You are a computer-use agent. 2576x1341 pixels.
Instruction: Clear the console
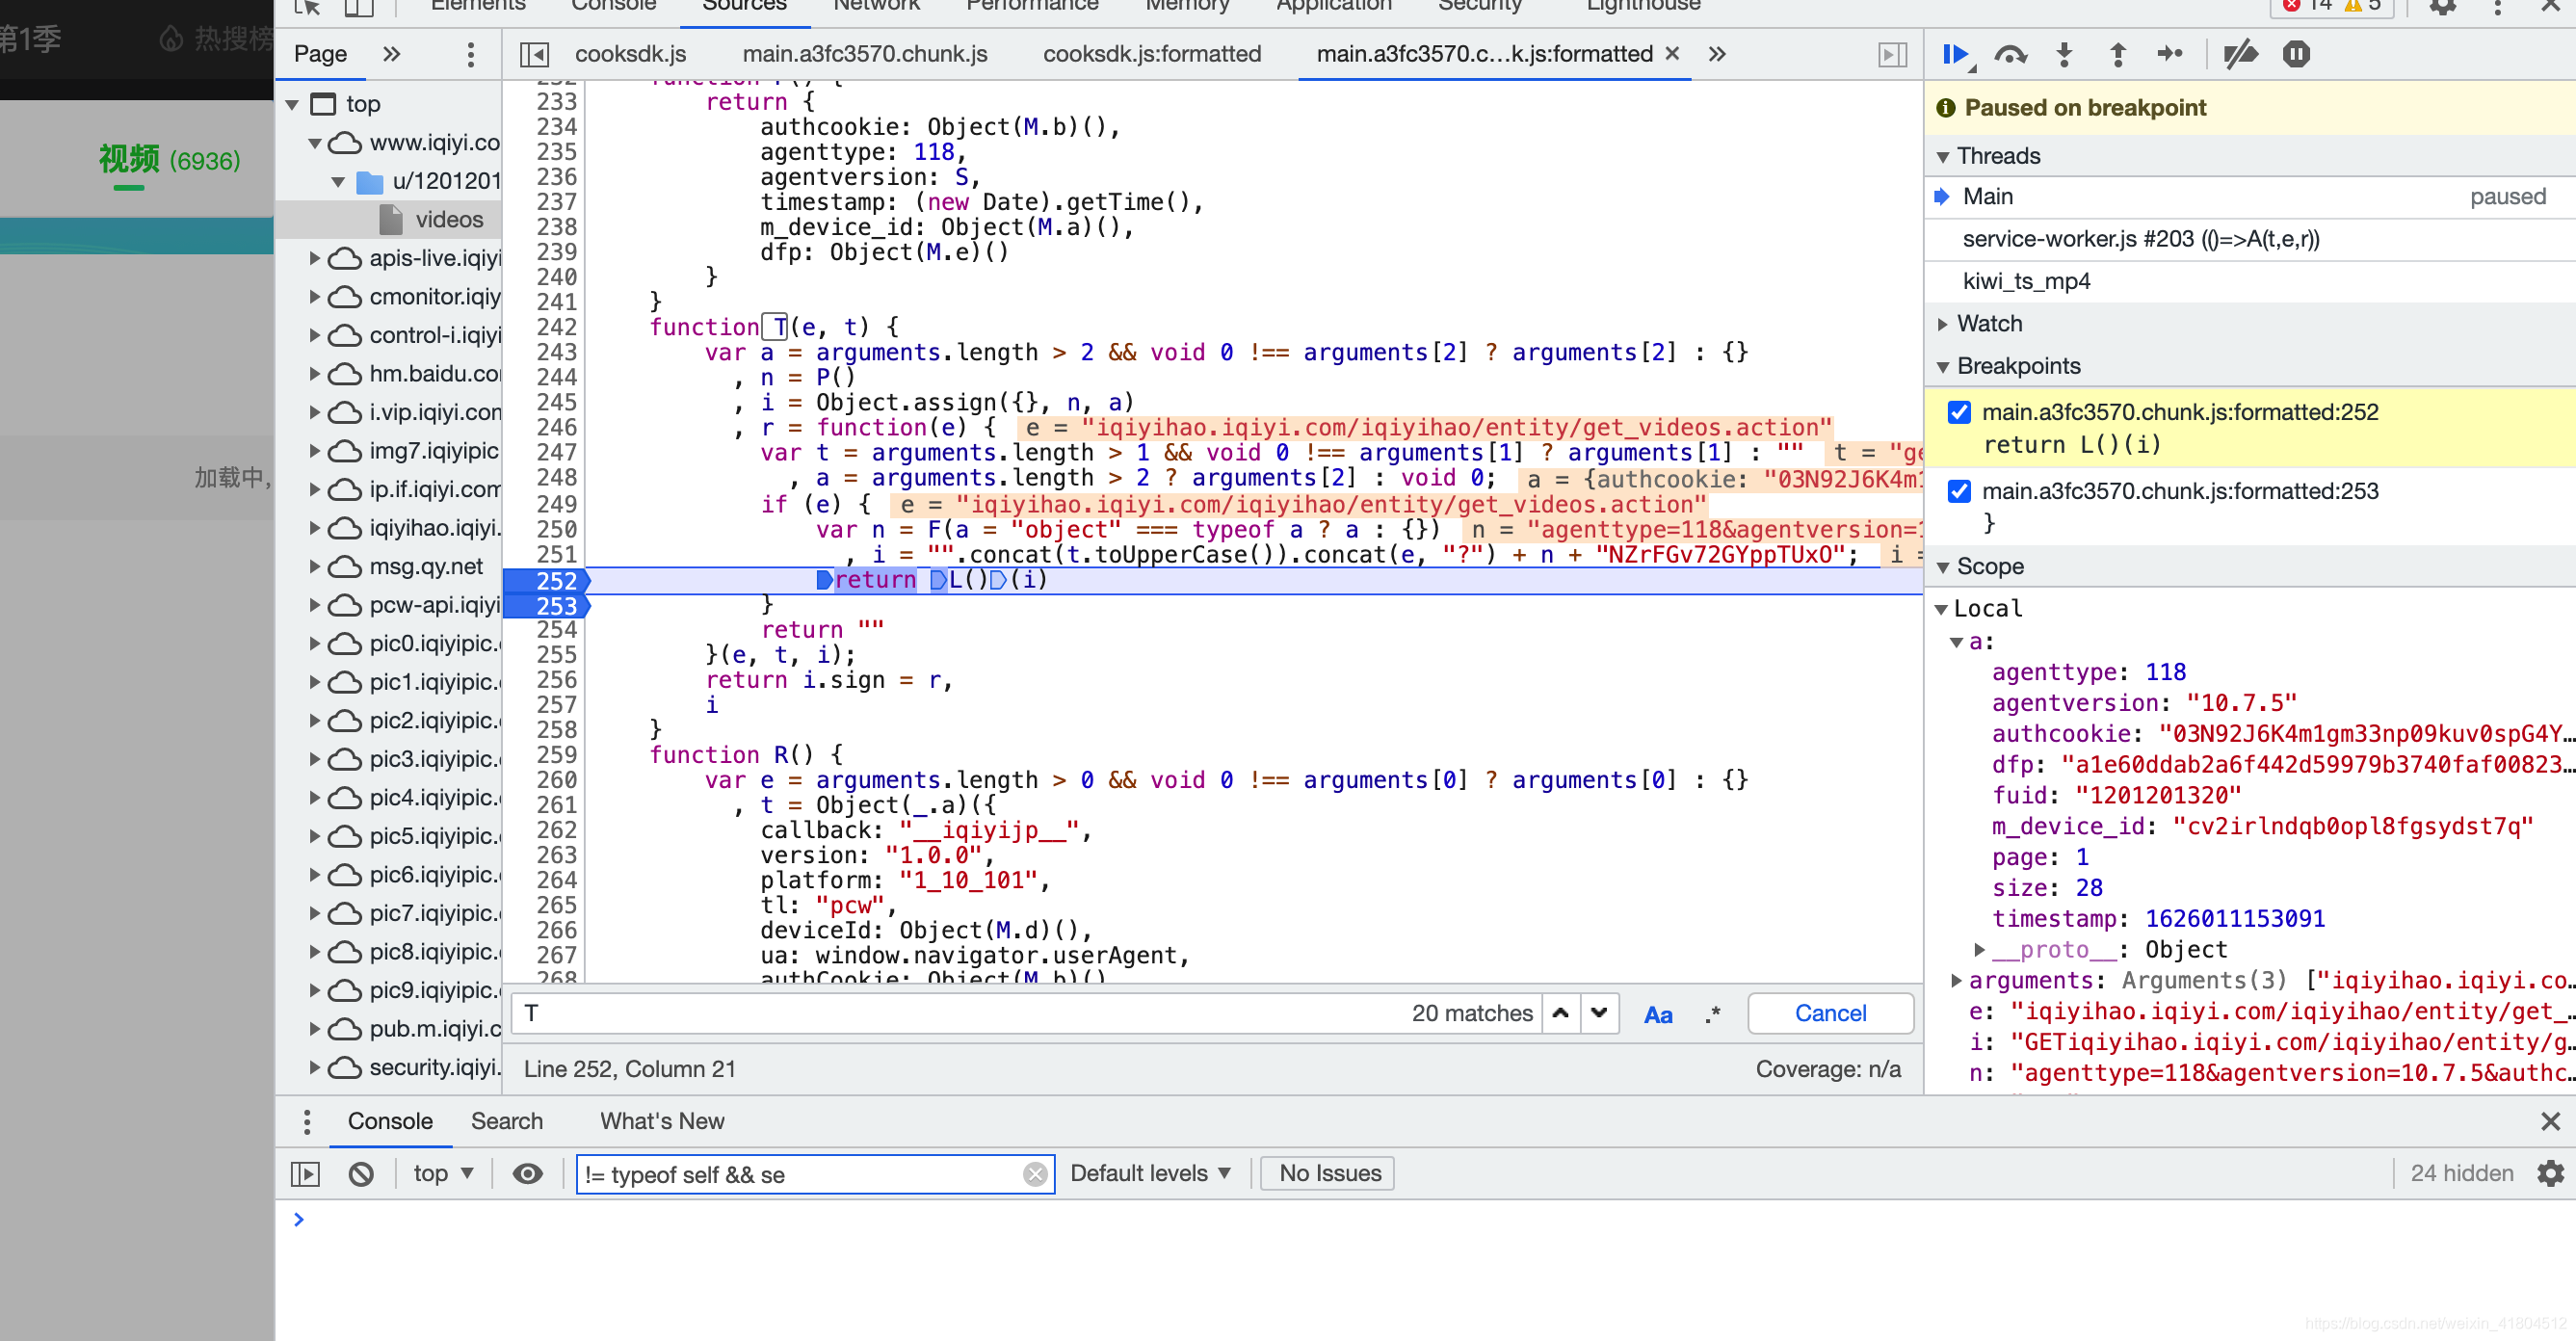[x=361, y=1174]
